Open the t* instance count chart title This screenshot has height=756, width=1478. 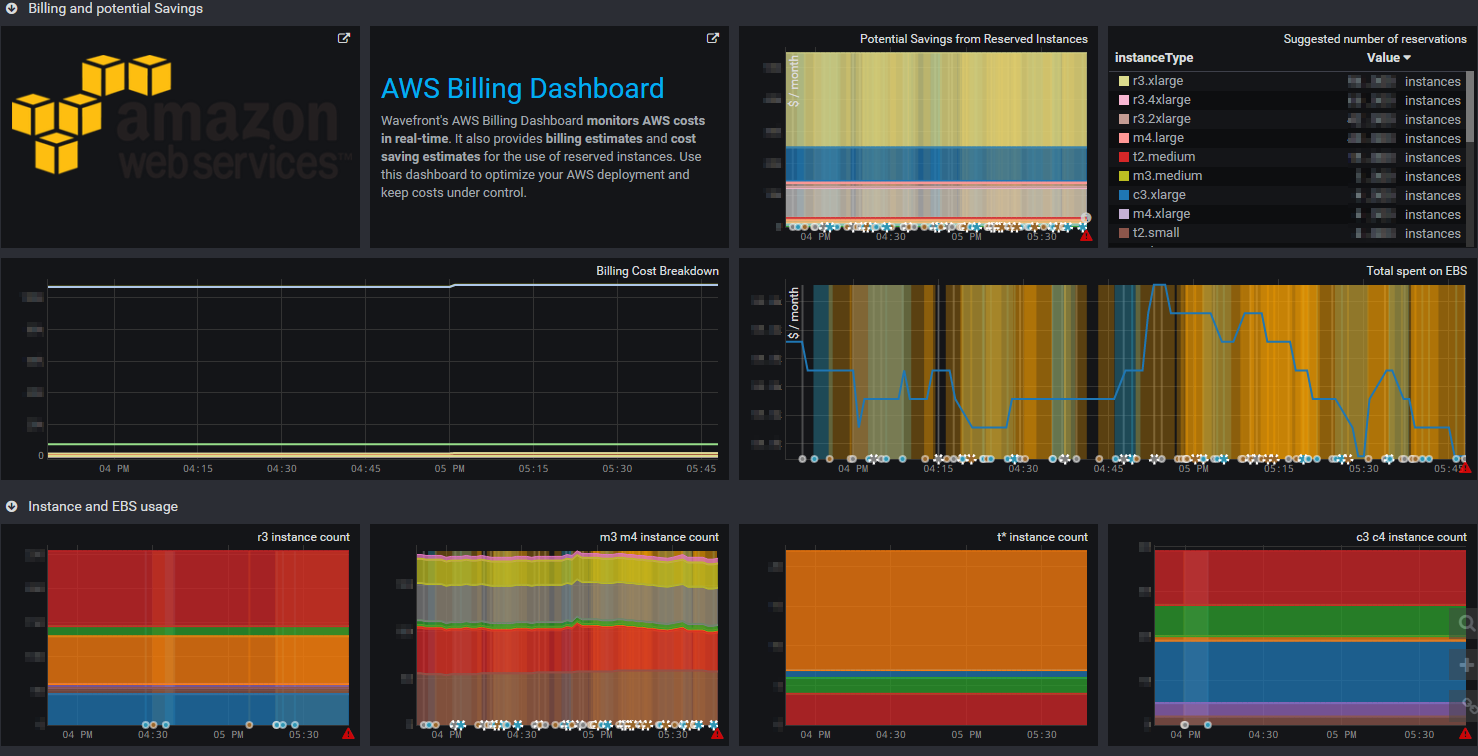click(1042, 537)
